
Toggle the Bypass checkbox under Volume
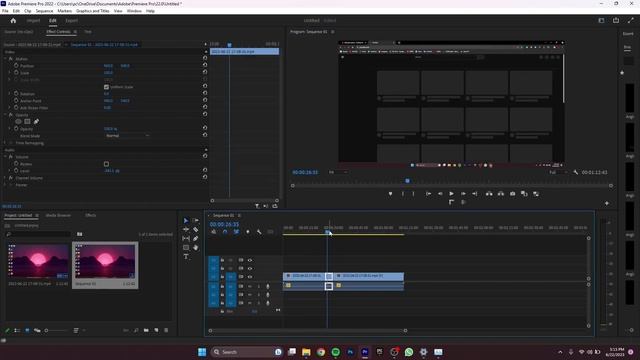(x=107, y=164)
